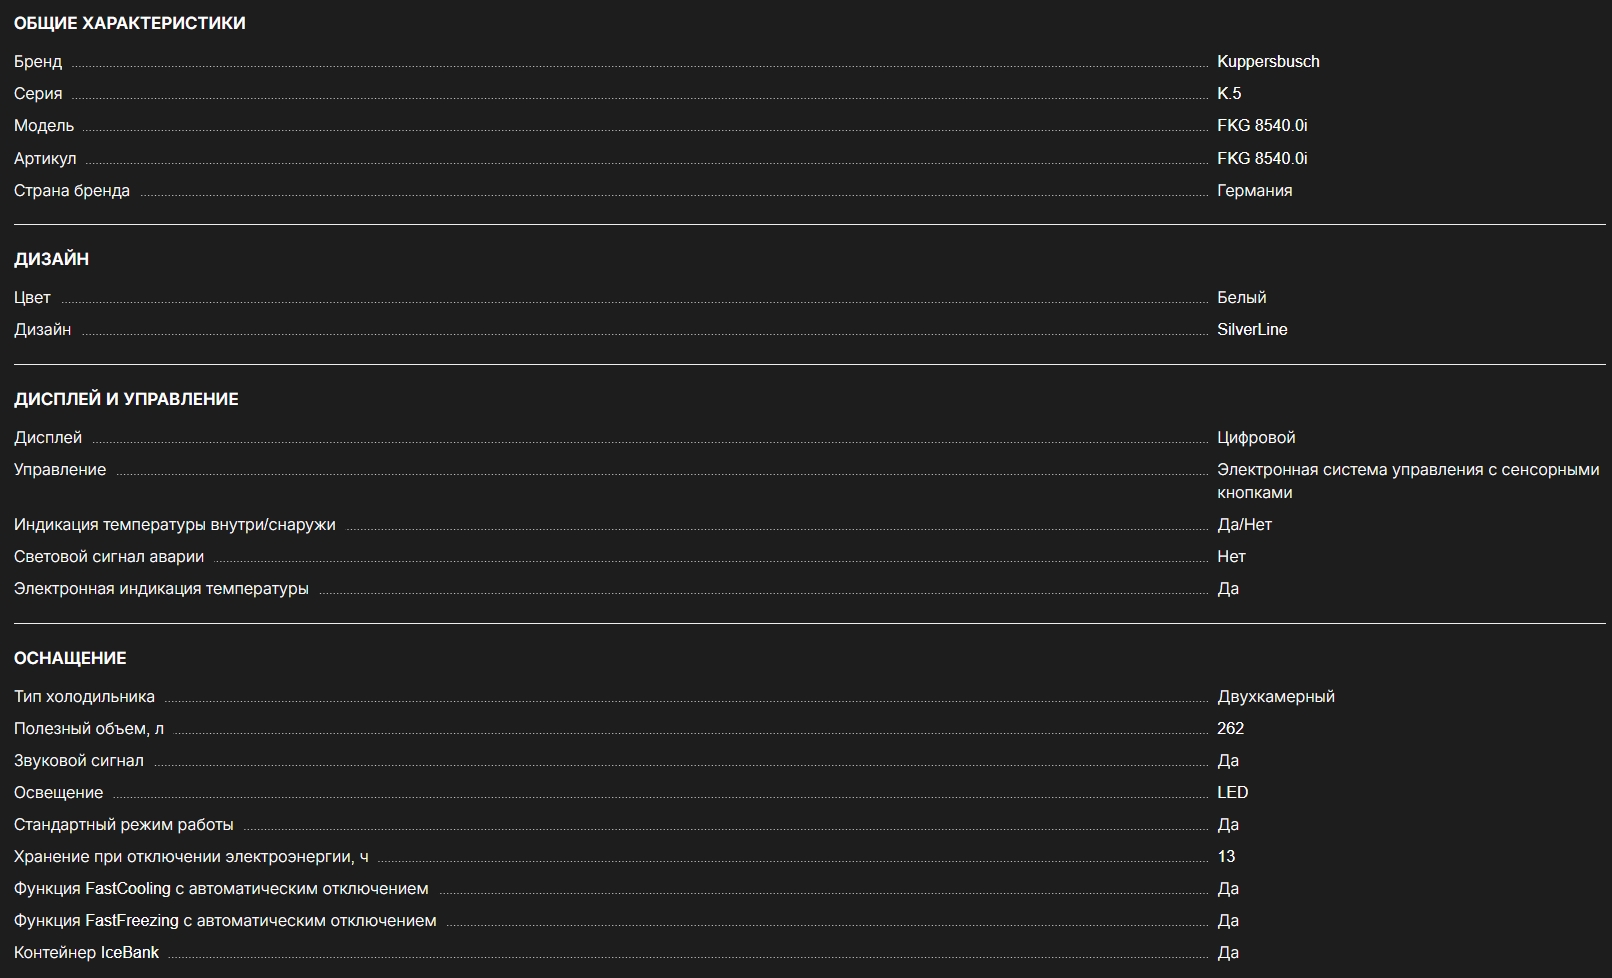Click the Контейнер IceBank label

coord(86,953)
